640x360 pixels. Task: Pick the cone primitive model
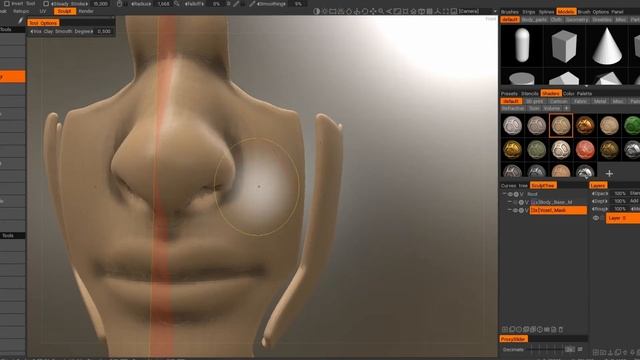pos(607,46)
